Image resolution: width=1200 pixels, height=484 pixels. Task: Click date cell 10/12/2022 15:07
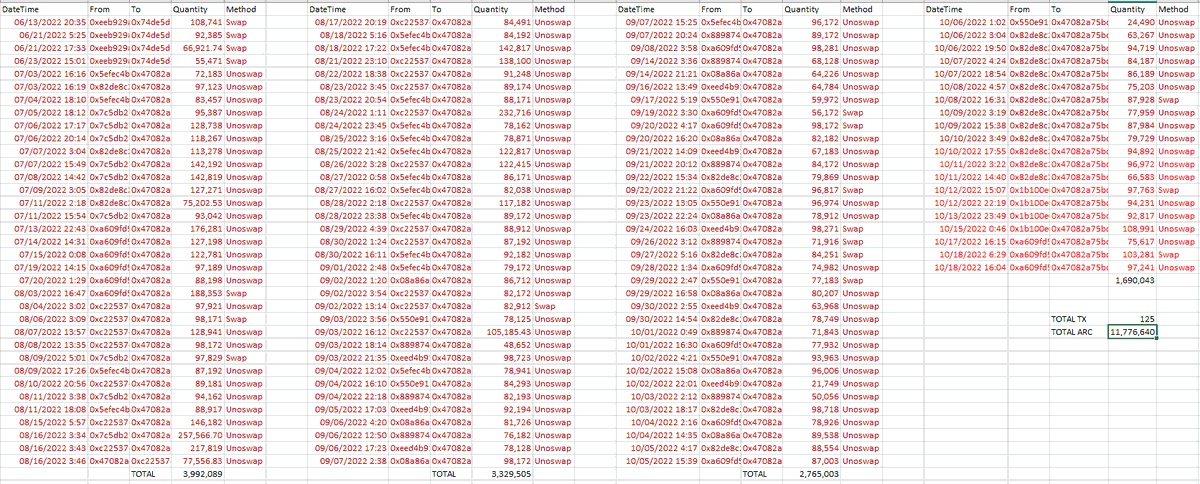point(969,189)
